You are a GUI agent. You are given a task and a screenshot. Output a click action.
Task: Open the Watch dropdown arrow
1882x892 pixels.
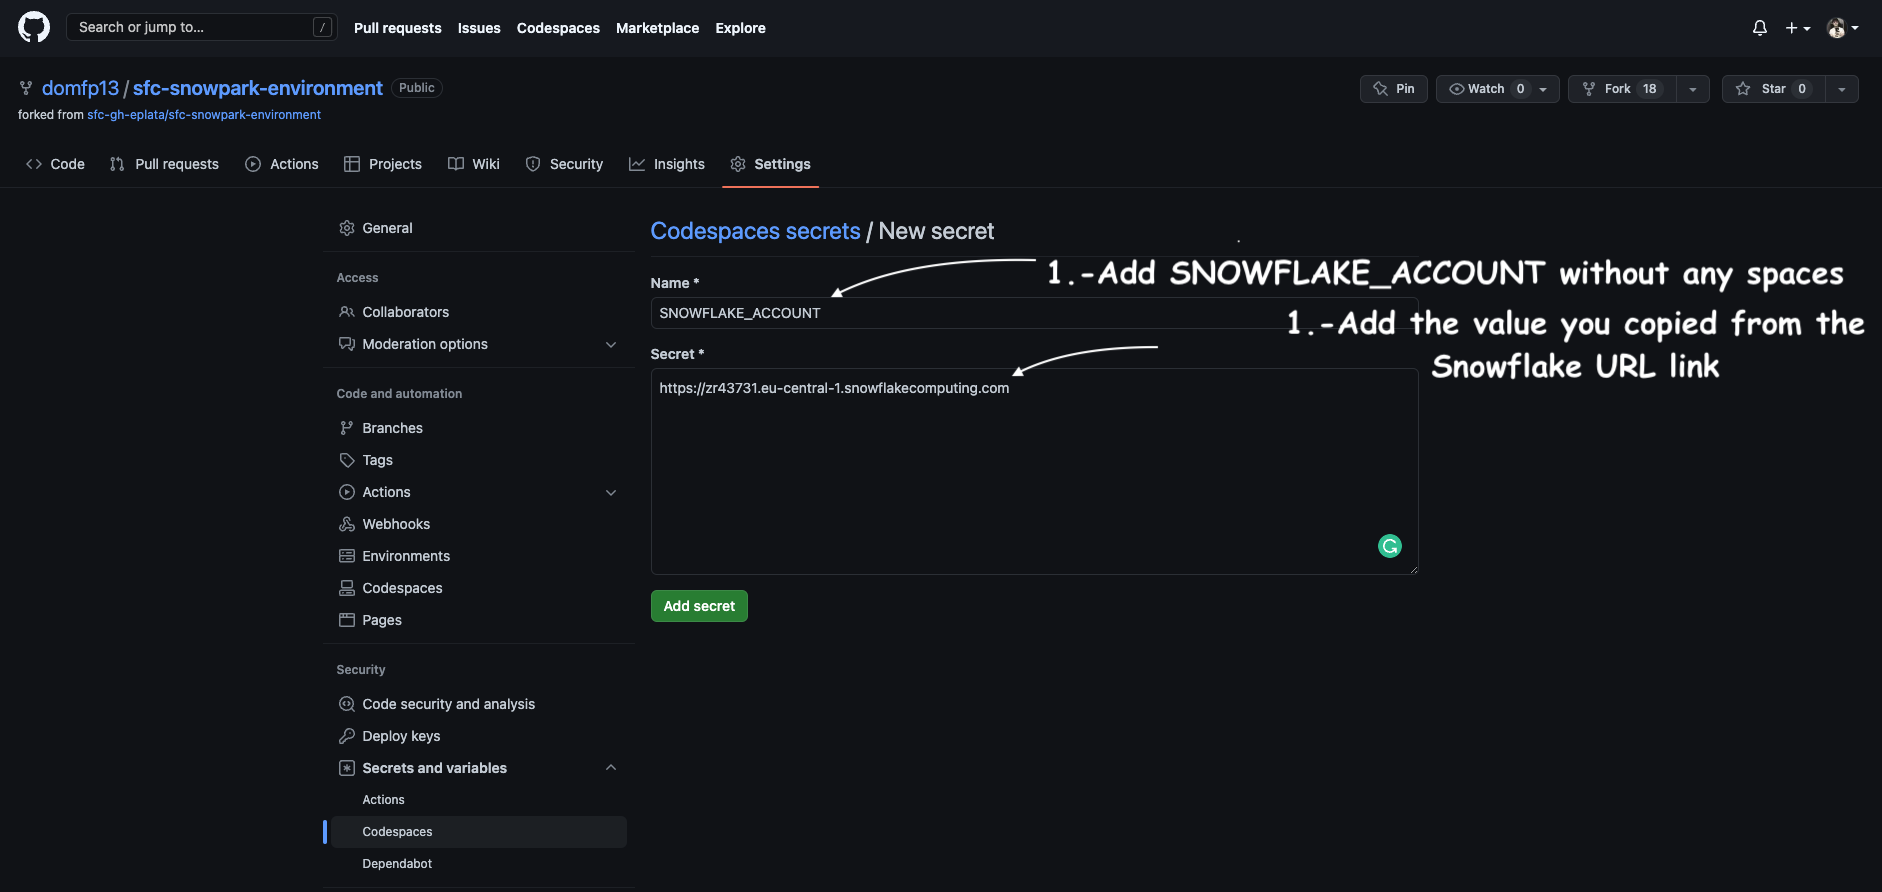(x=1544, y=89)
